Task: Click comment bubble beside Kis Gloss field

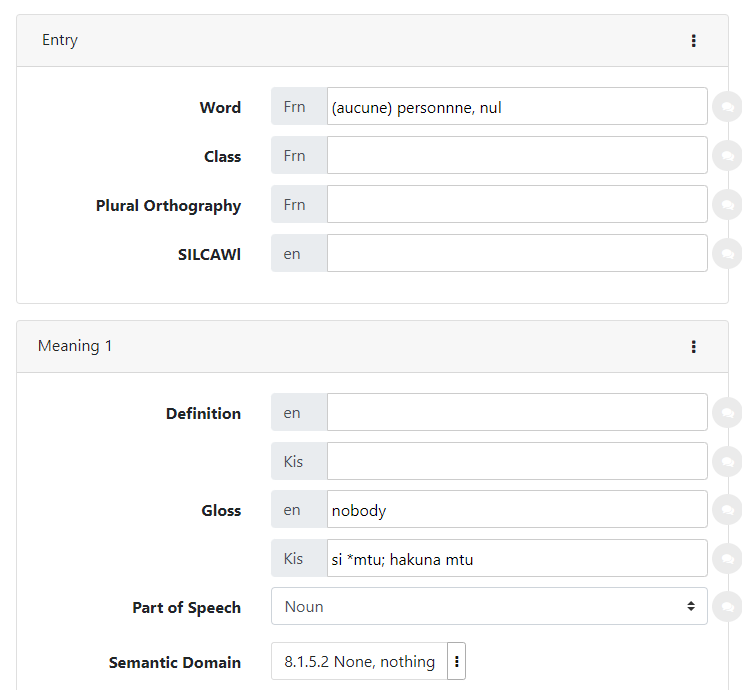Action: (x=726, y=558)
